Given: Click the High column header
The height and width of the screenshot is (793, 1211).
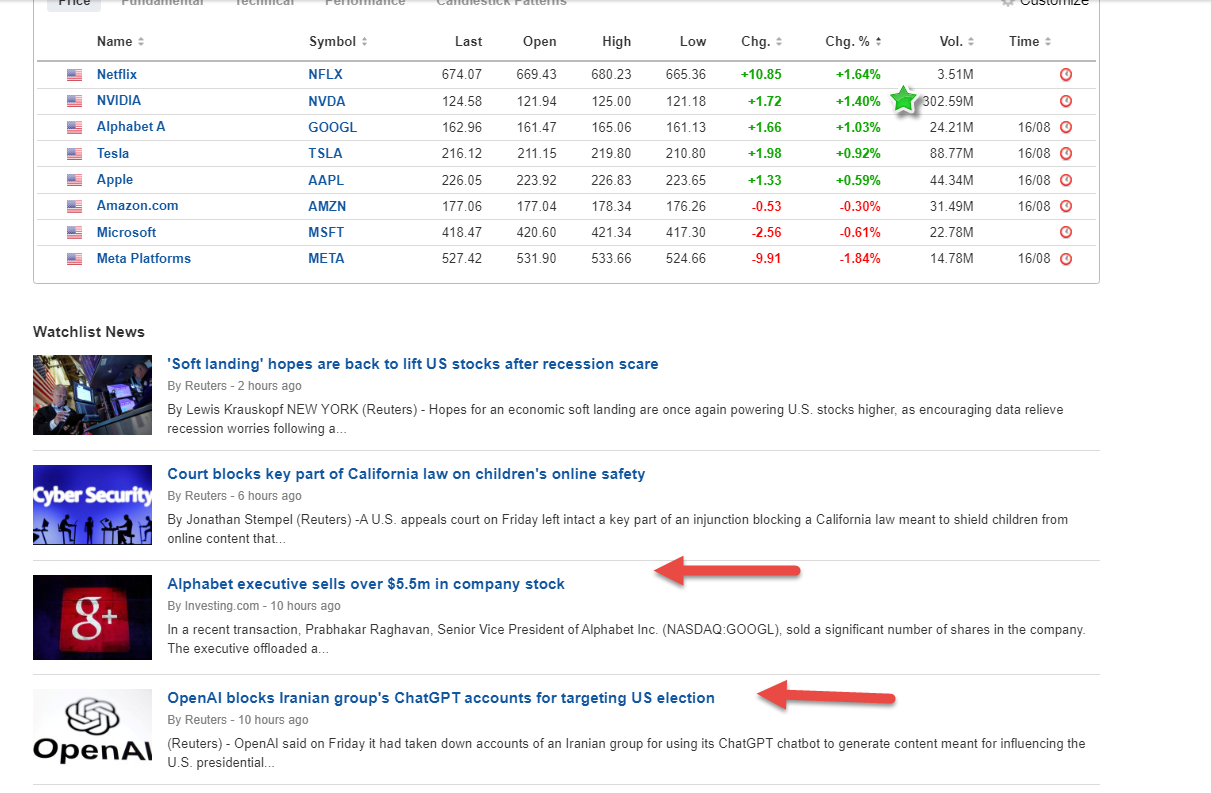Looking at the screenshot, I should click(616, 41).
